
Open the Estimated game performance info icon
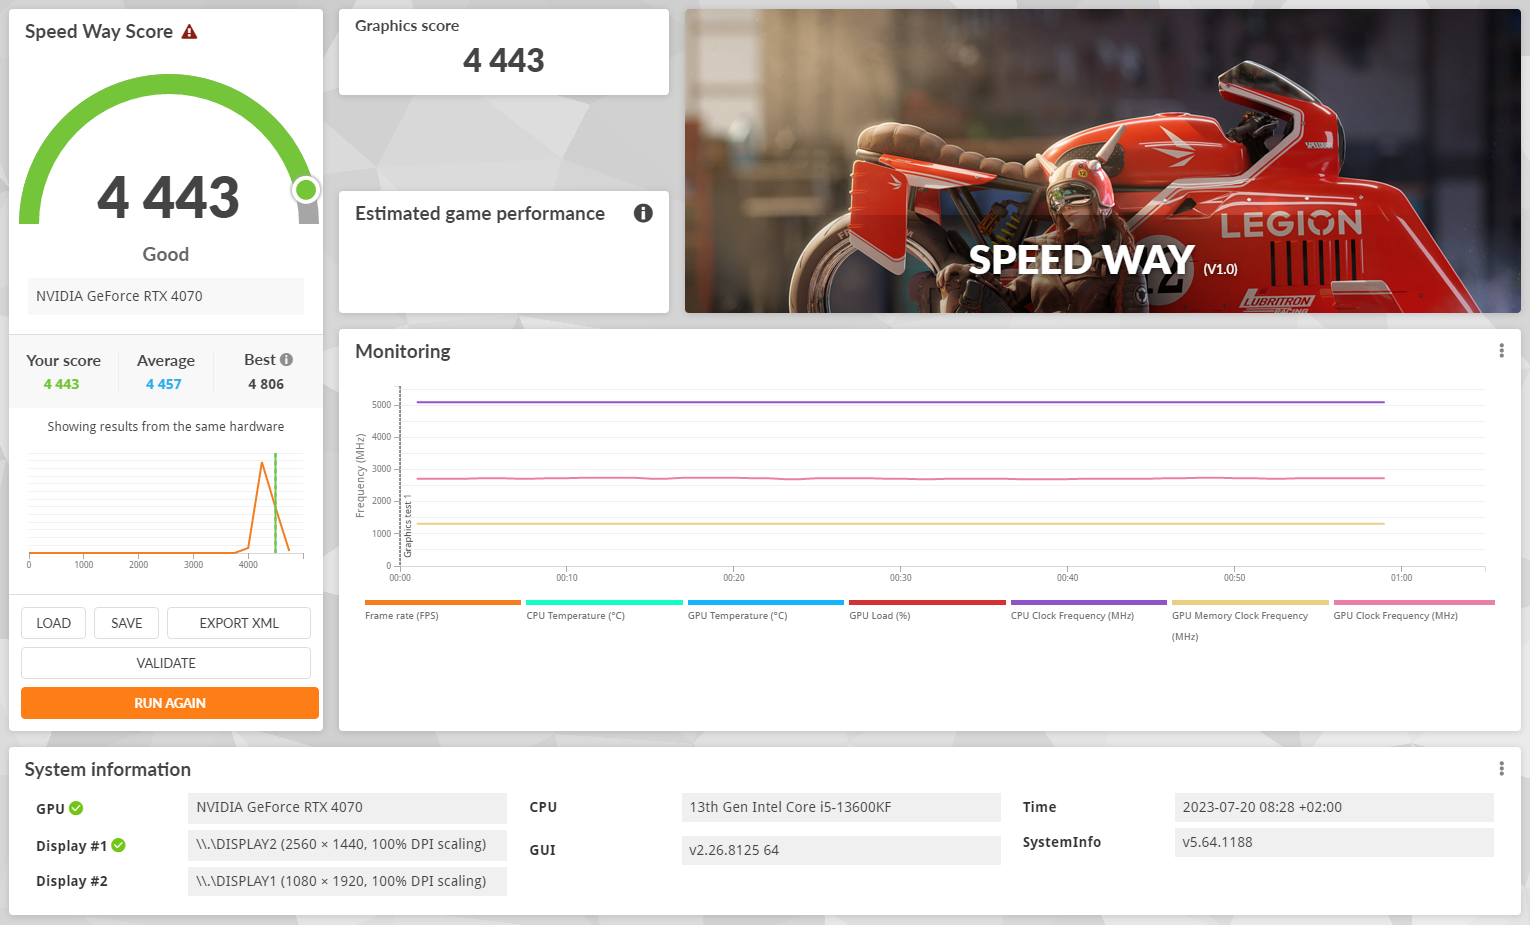click(x=643, y=213)
